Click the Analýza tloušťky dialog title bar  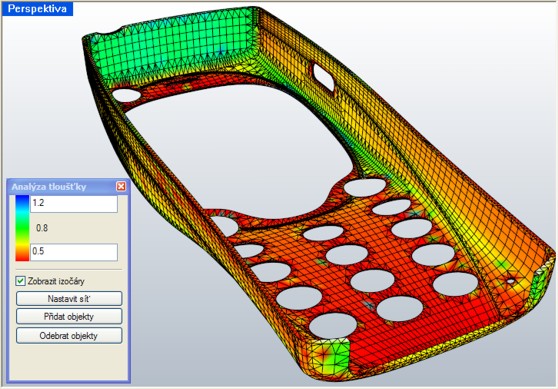(x=63, y=186)
